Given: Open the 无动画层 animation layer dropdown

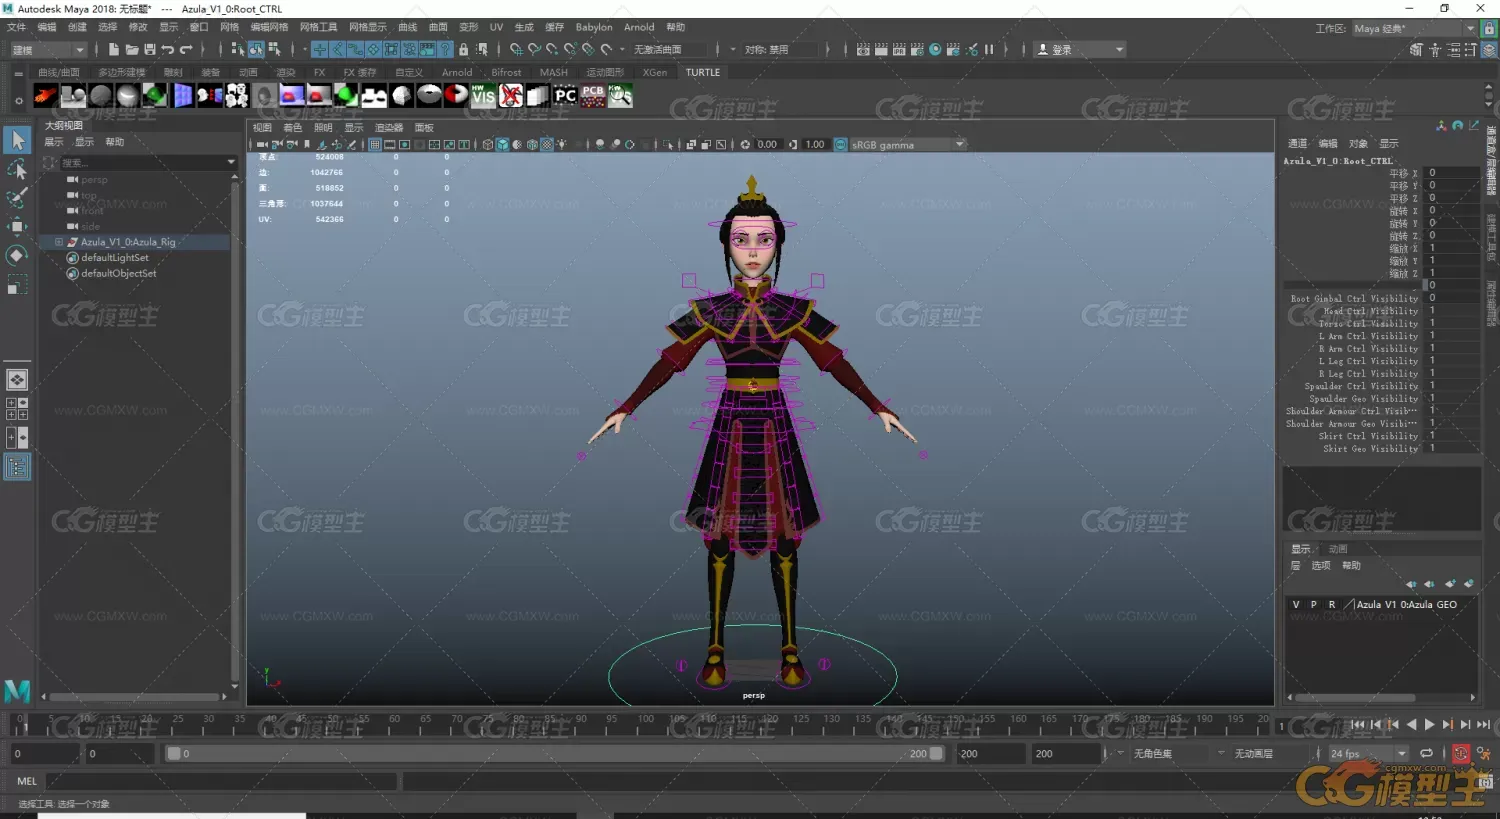Looking at the screenshot, I should coord(1266,753).
